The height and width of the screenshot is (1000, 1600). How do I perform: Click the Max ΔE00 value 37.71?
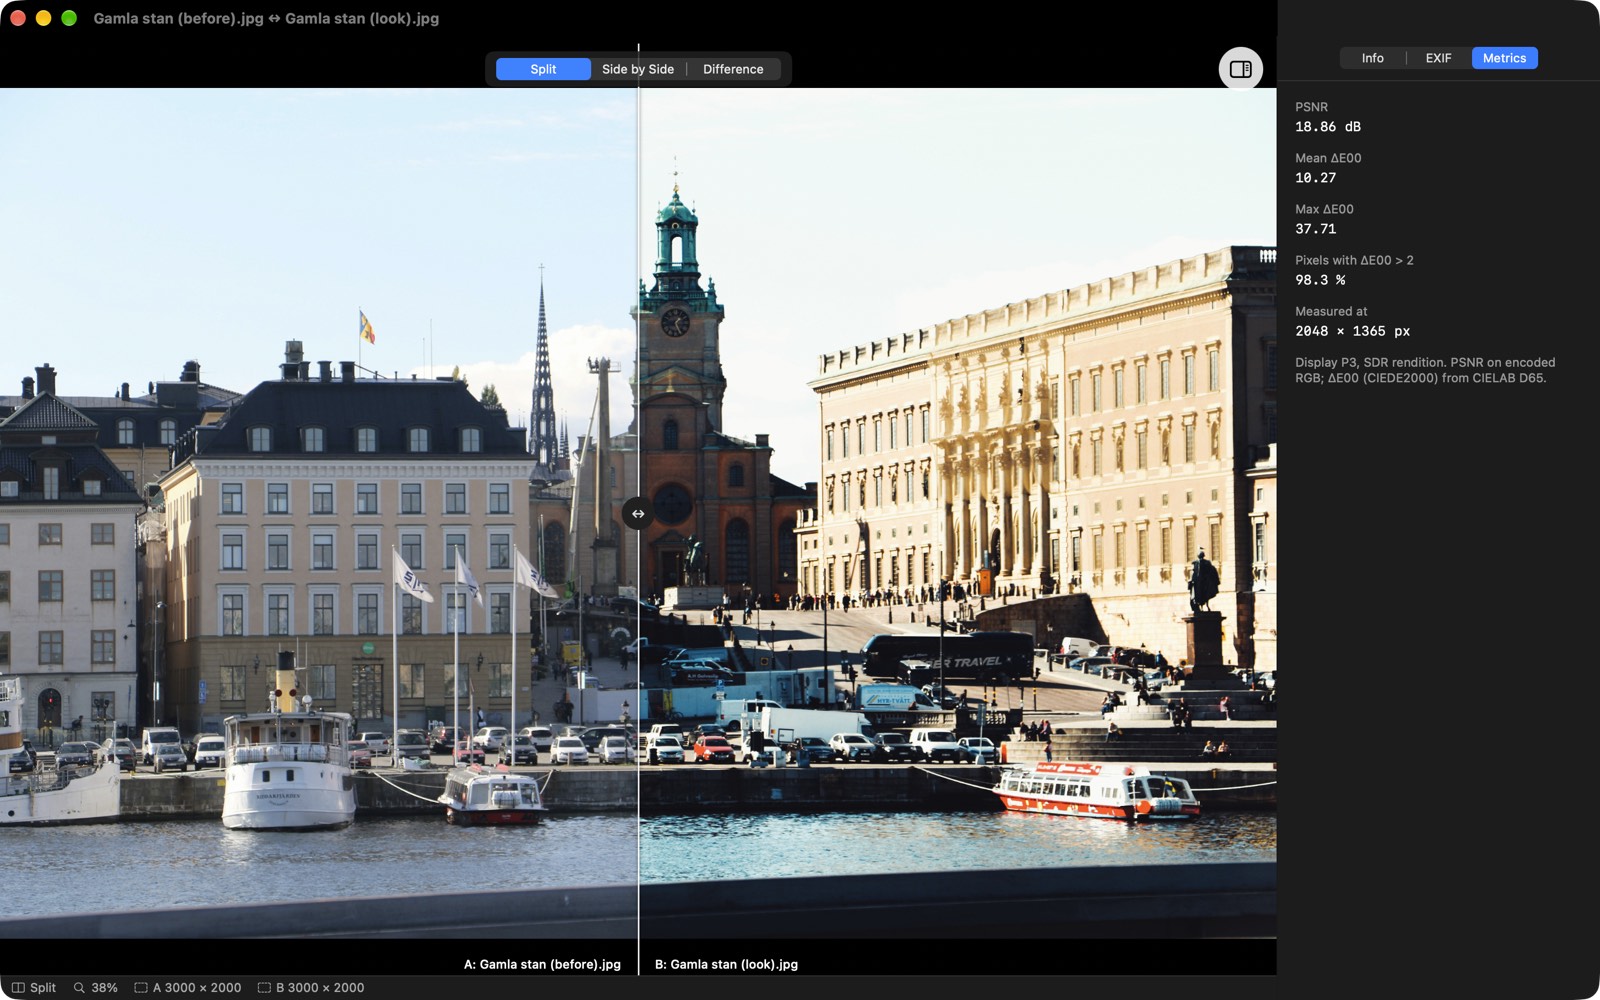1315,229
